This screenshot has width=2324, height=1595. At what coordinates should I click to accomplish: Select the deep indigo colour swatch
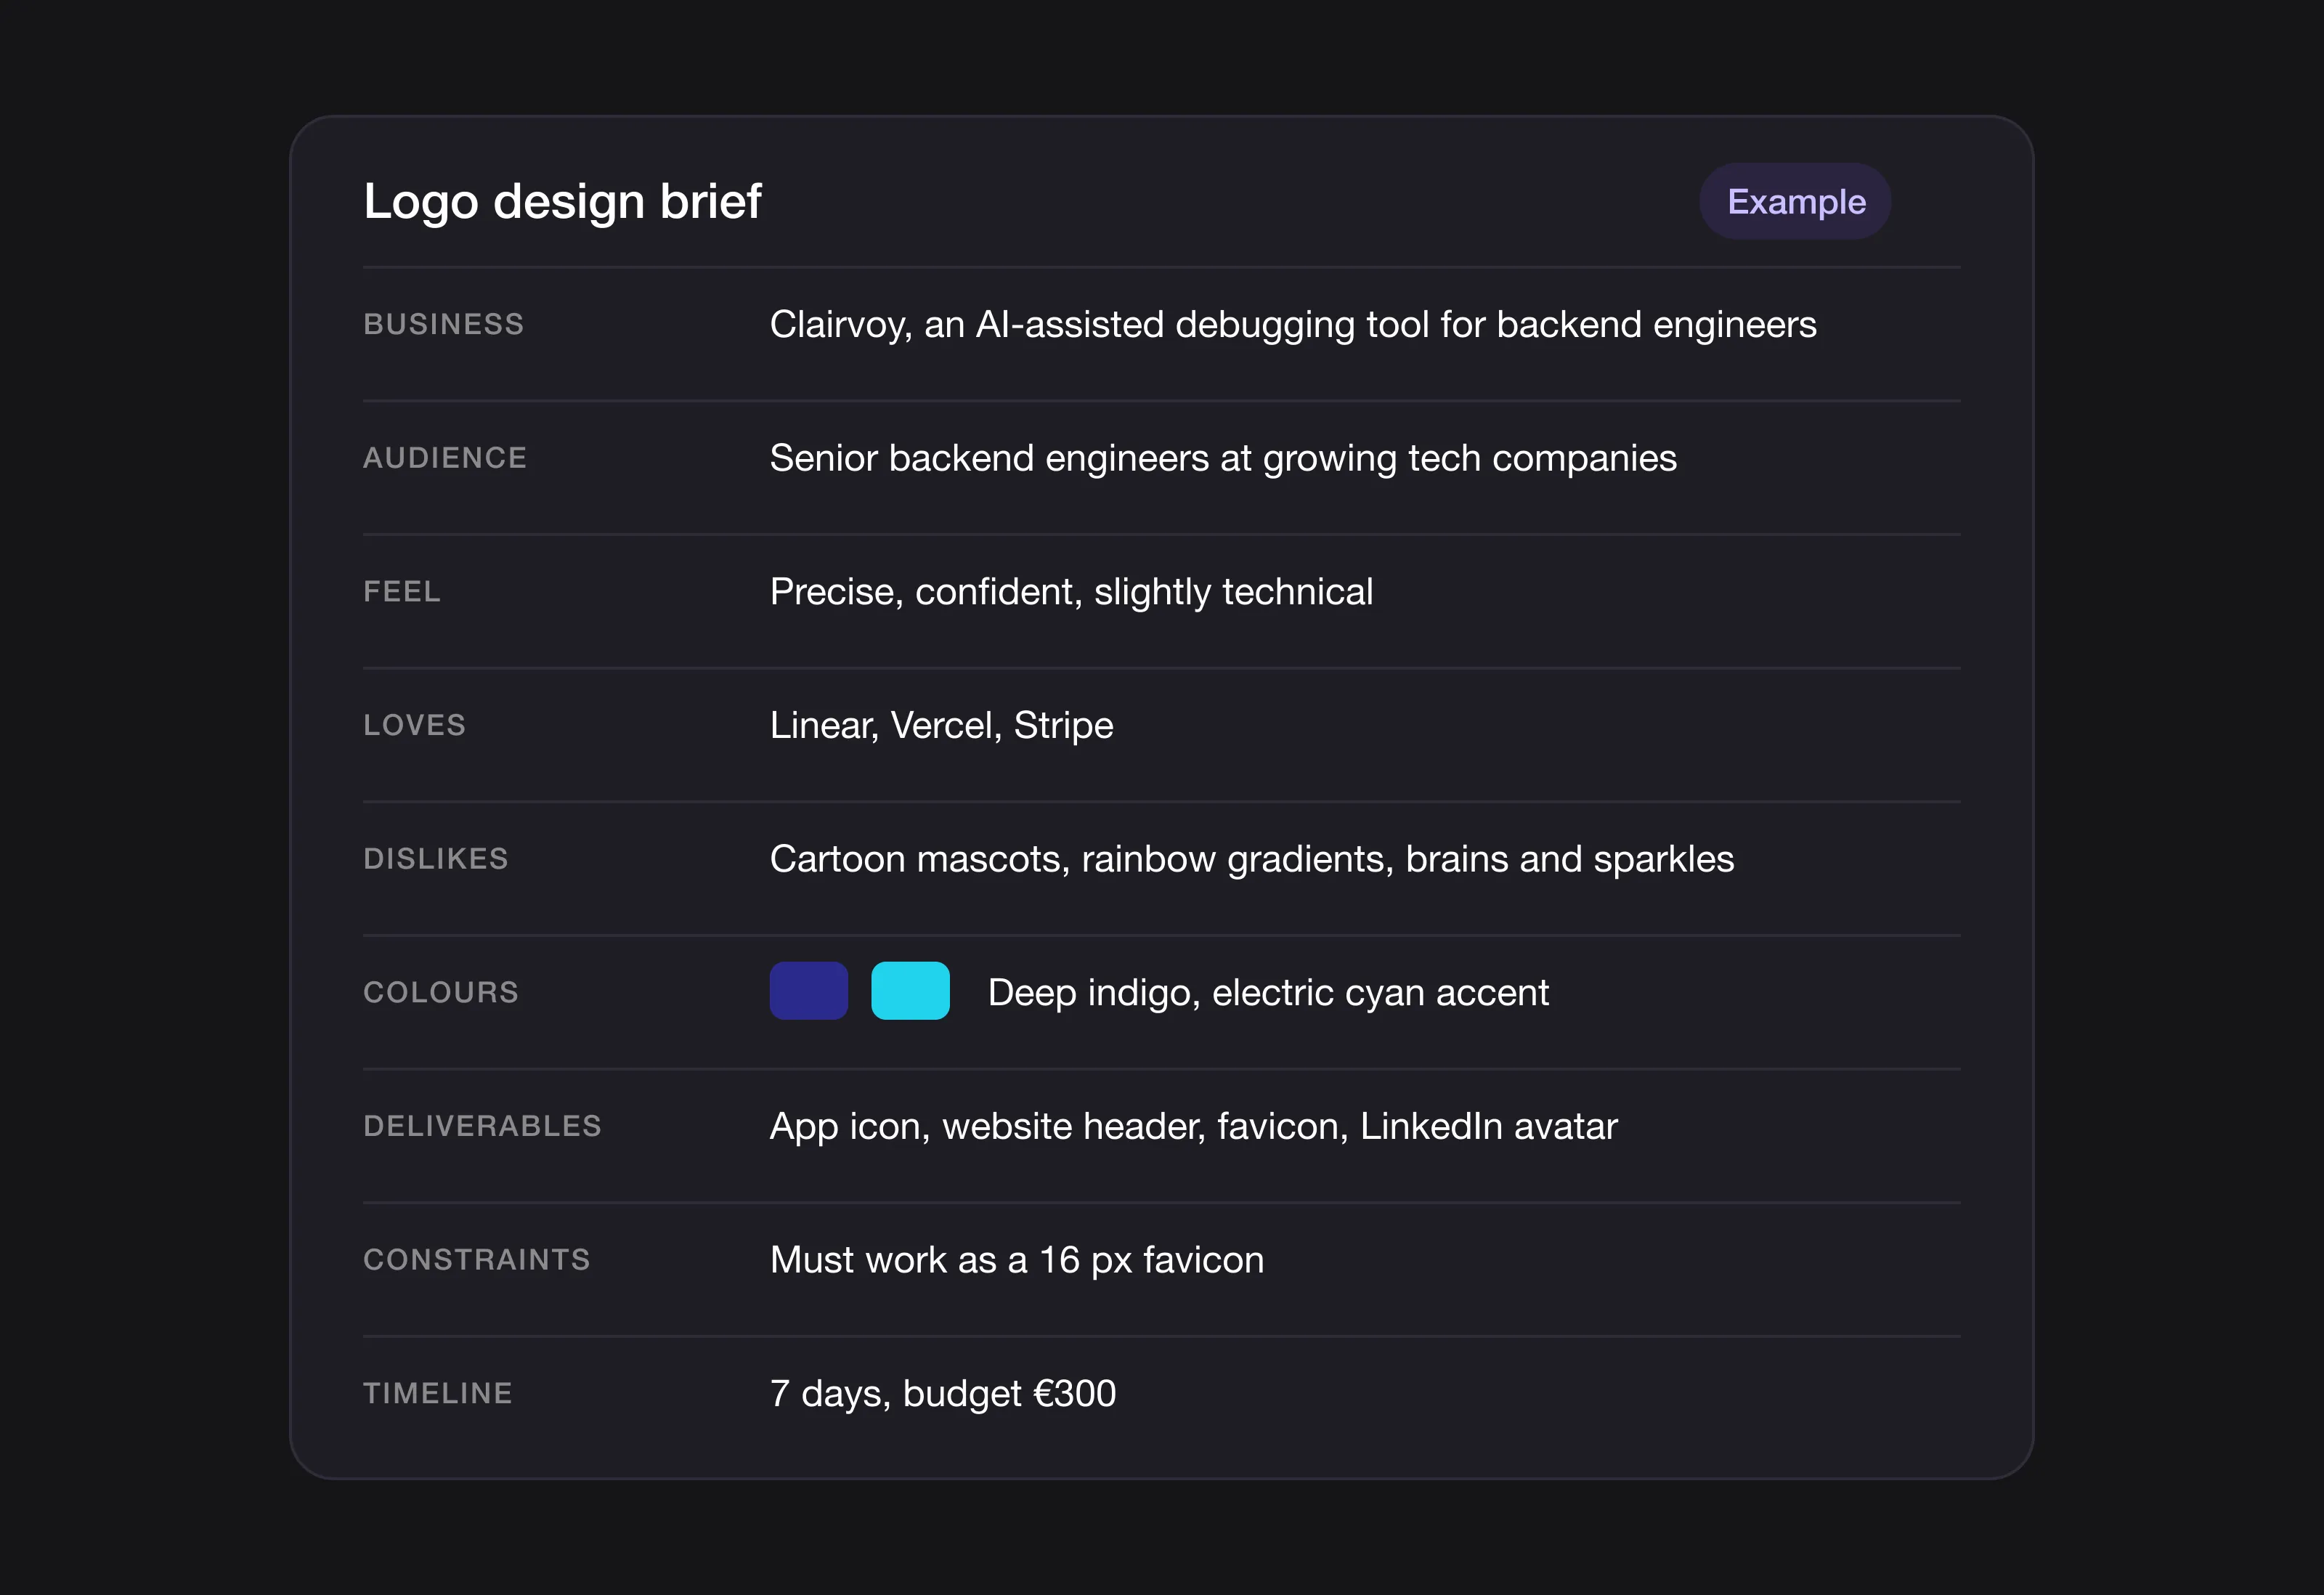809,991
